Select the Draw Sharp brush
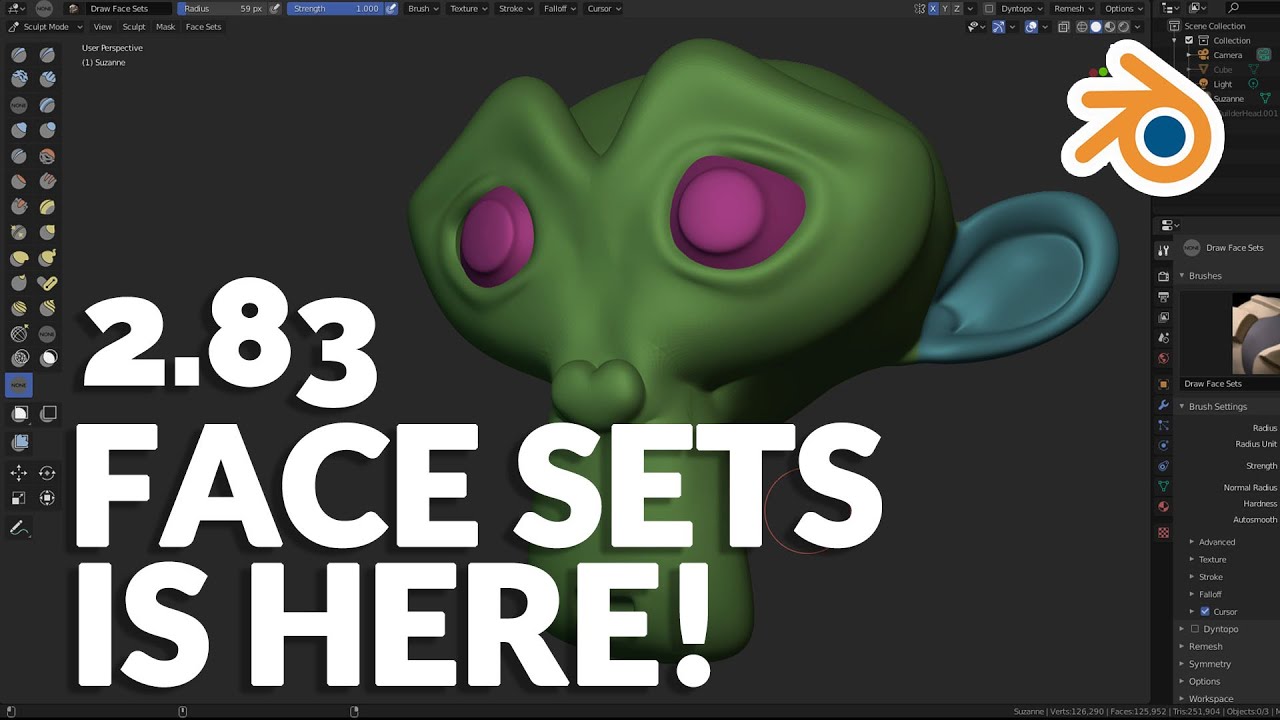 coord(47,54)
